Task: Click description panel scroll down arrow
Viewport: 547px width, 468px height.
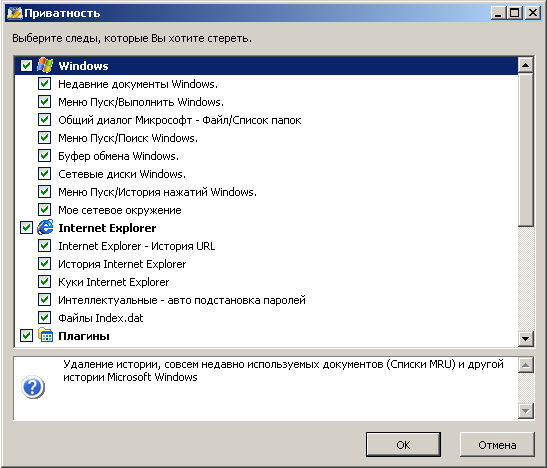Action: [525, 411]
